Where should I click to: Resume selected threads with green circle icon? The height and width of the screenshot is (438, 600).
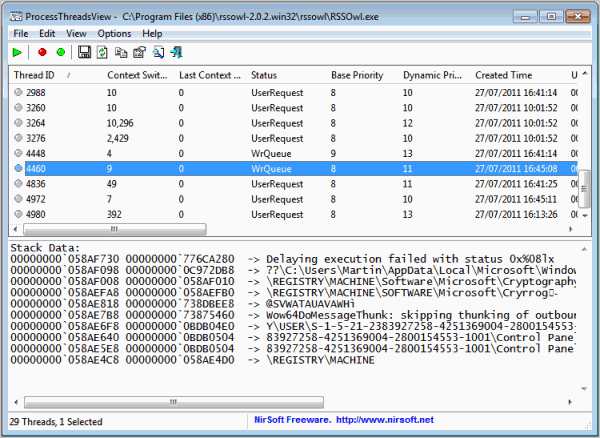coord(60,52)
